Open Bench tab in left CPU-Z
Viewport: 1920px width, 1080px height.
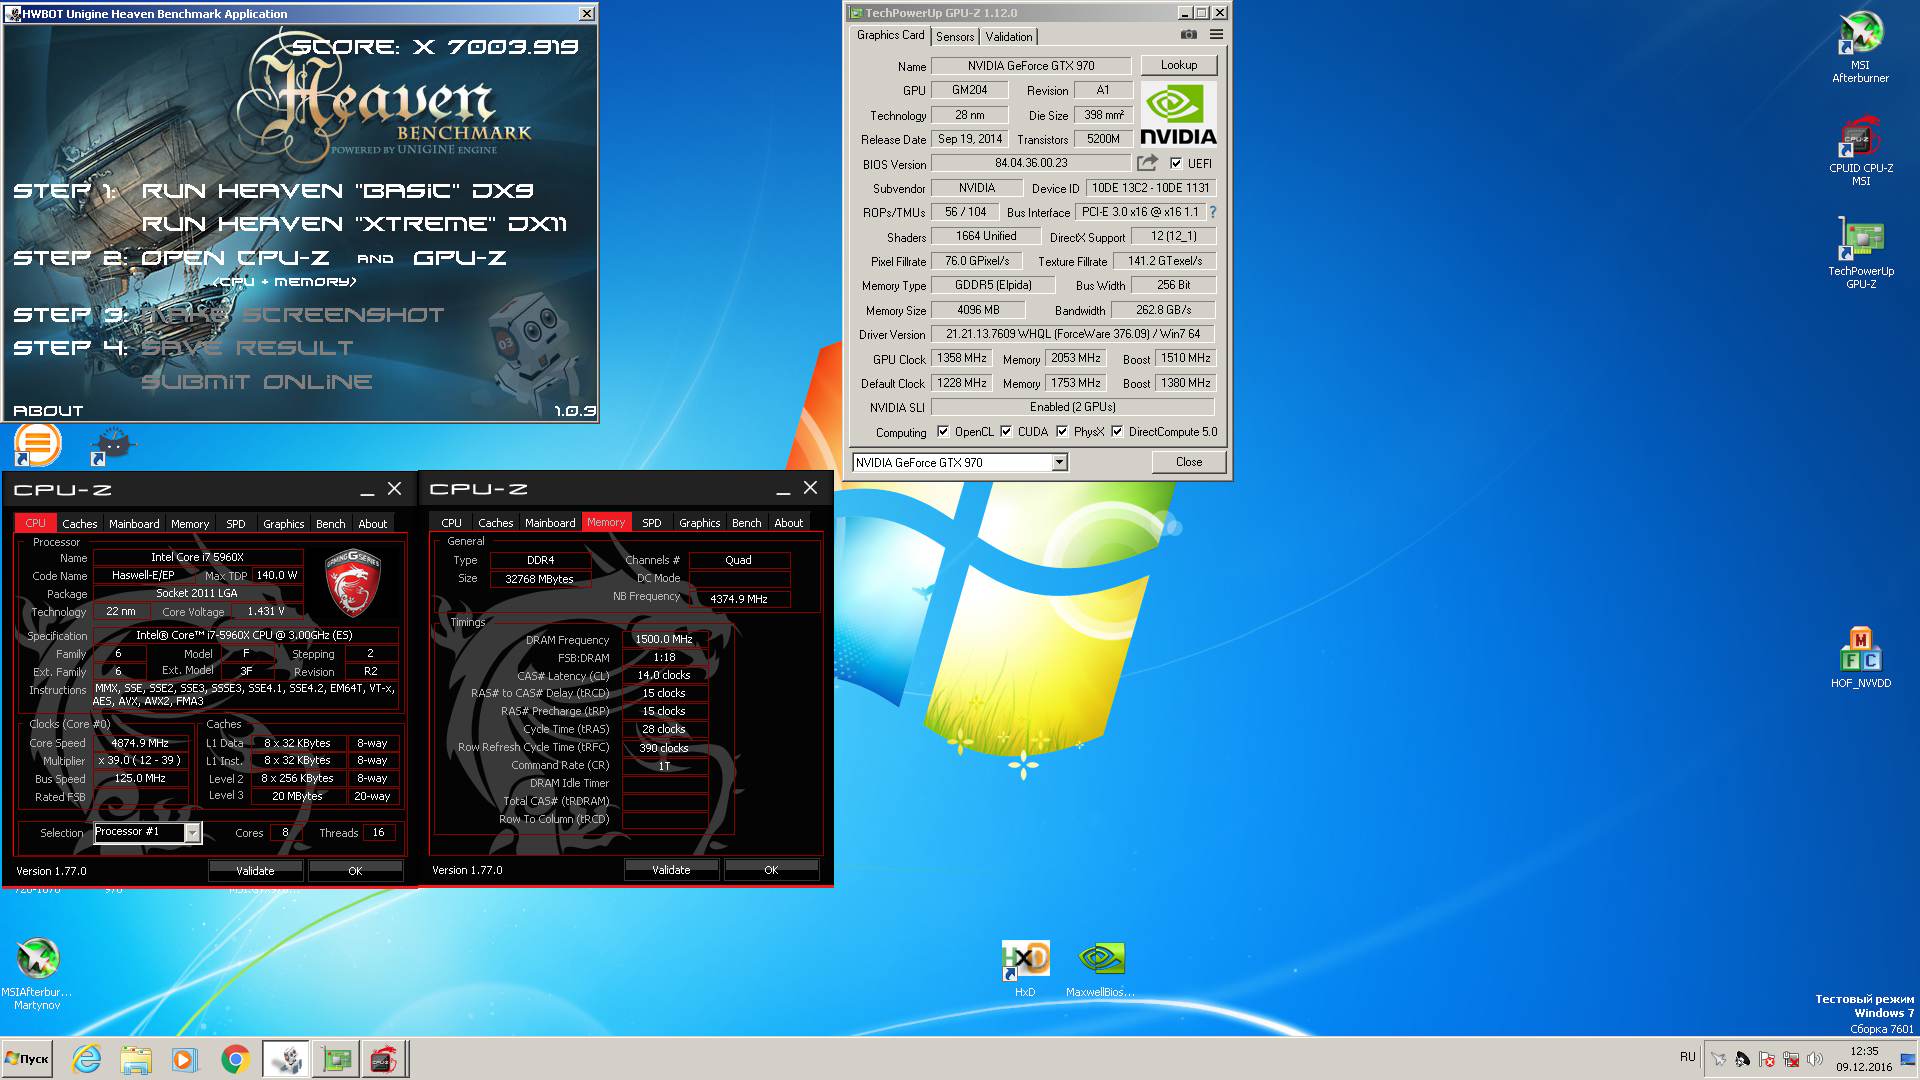point(330,523)
